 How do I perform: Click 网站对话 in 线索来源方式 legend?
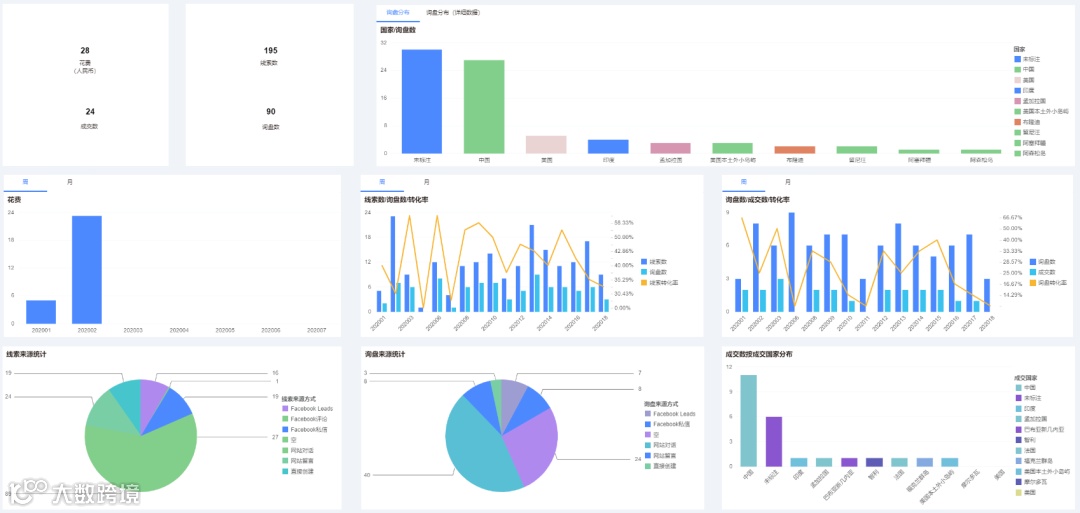tap(297, 450)
